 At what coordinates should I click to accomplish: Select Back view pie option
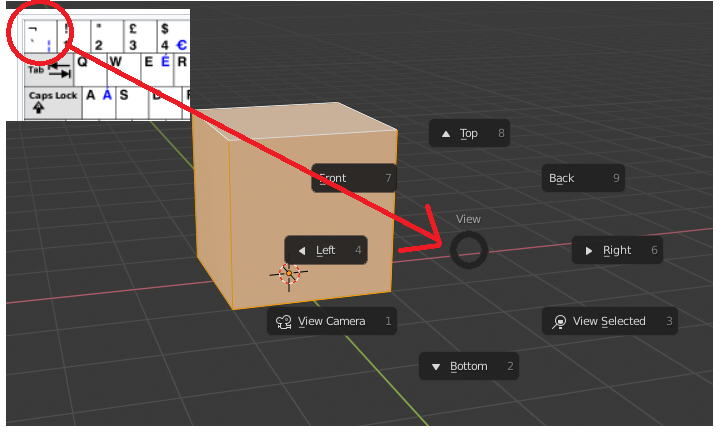[583, 178]
